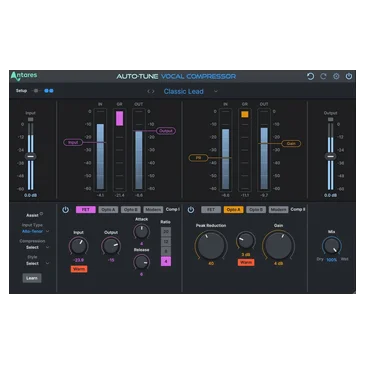365x365 pixels.
Task: Select the dual compressor setup icon
Action: coord(49,91)
